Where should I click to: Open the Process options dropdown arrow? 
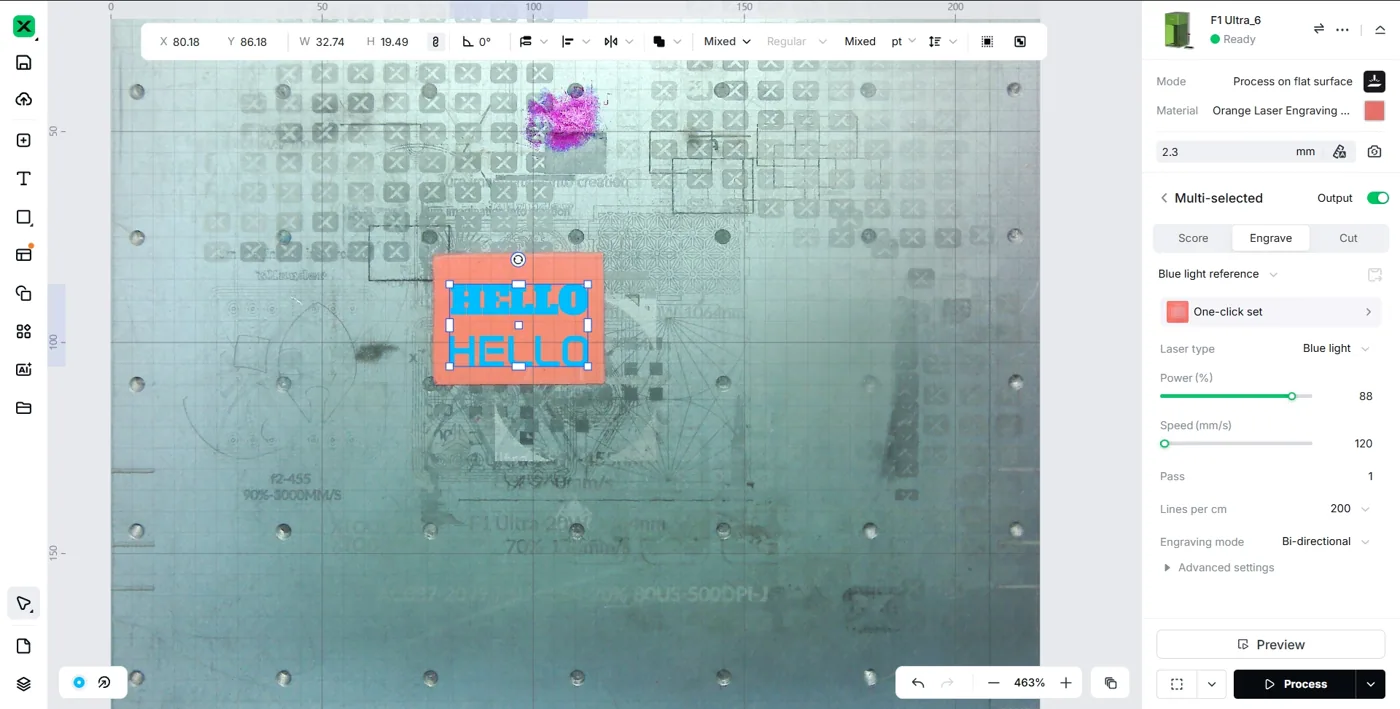[x=1371, y=684]
